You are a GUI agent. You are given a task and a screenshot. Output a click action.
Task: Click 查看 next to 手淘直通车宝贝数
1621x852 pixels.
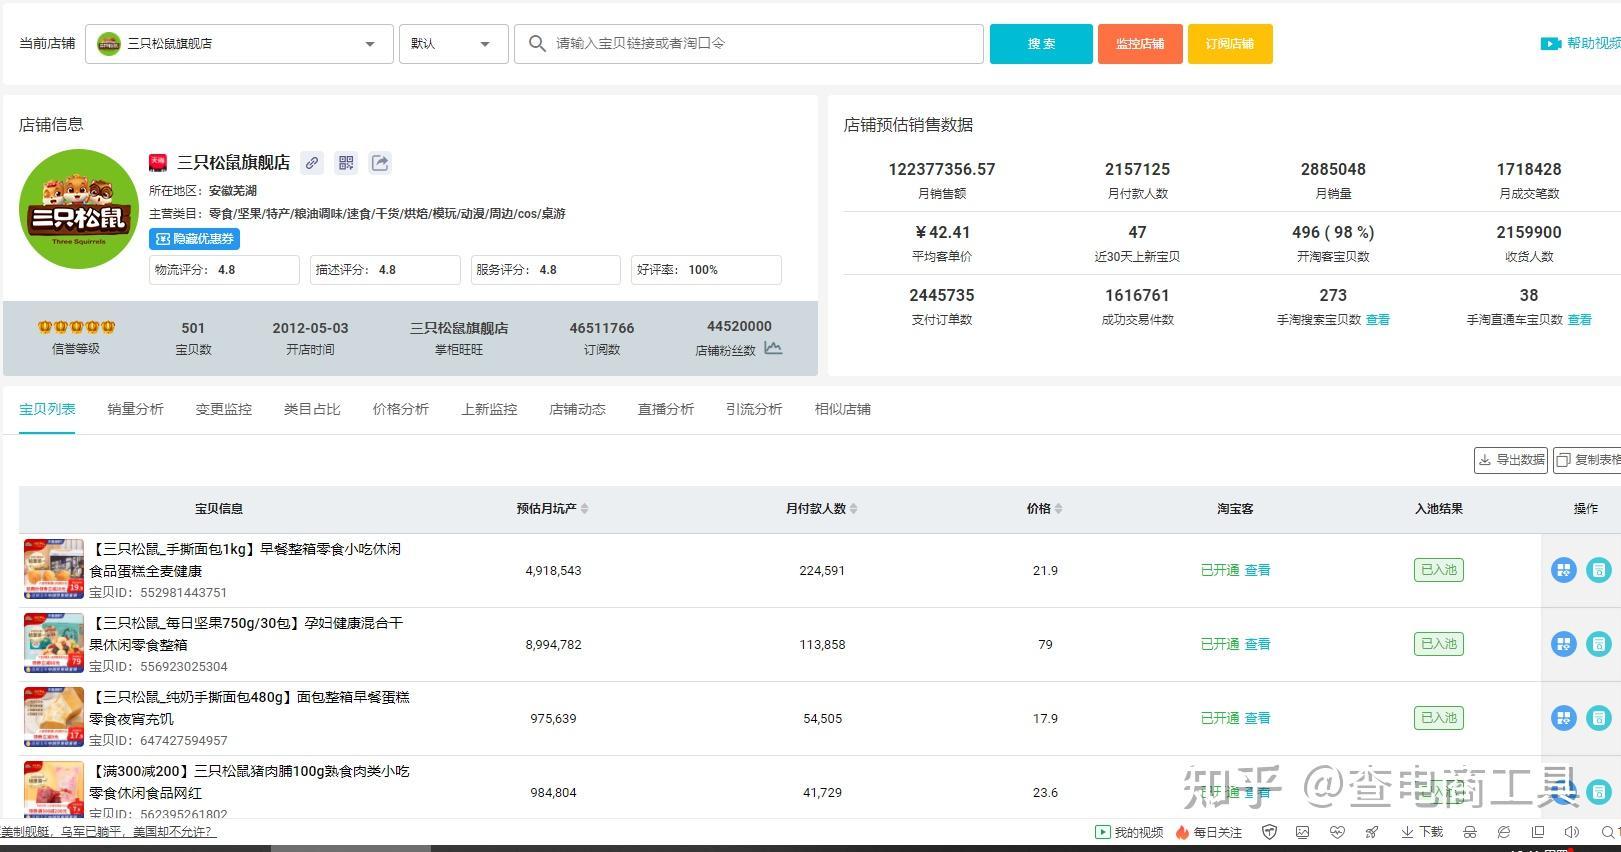point(1580,320)
